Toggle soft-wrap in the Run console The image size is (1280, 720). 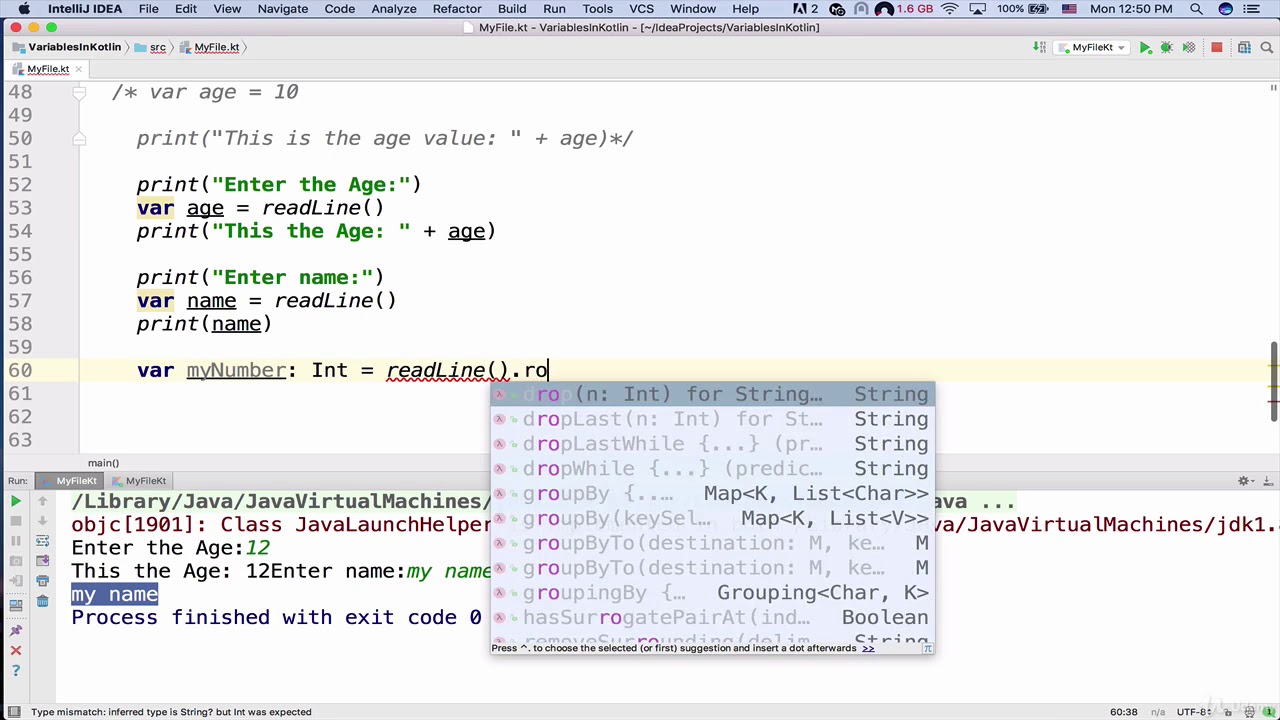point(43,541)
